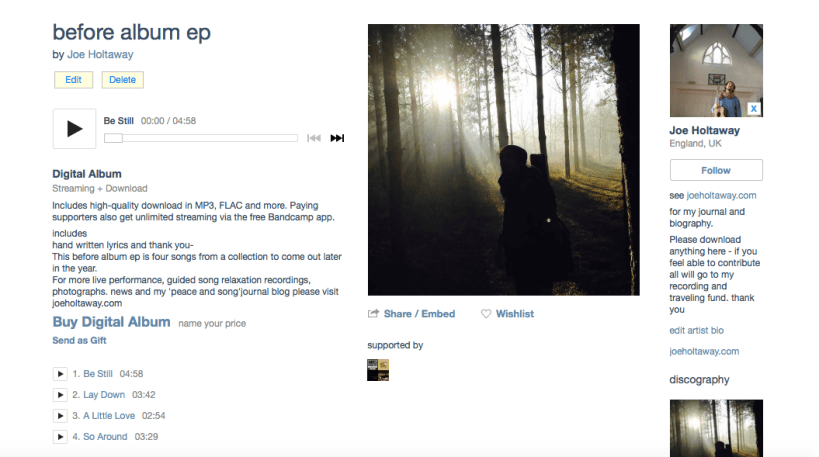Screen dimensions: 819x457
Task: Play track 1 Be Still
Action: (x=60, y=374)
